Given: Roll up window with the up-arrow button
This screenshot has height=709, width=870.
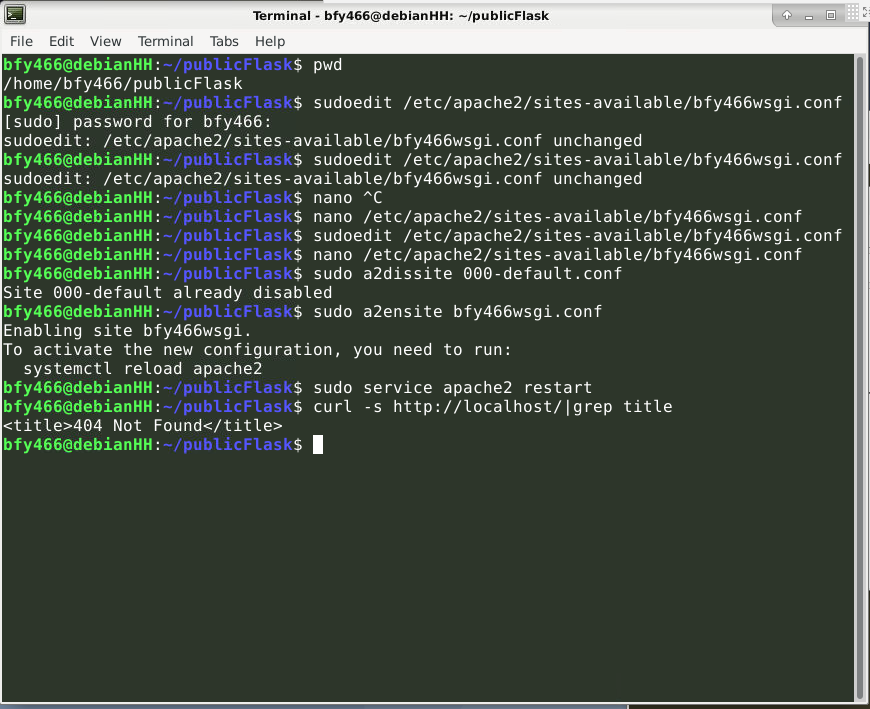Looking at the screenshot, I should (x=787, y=15).
